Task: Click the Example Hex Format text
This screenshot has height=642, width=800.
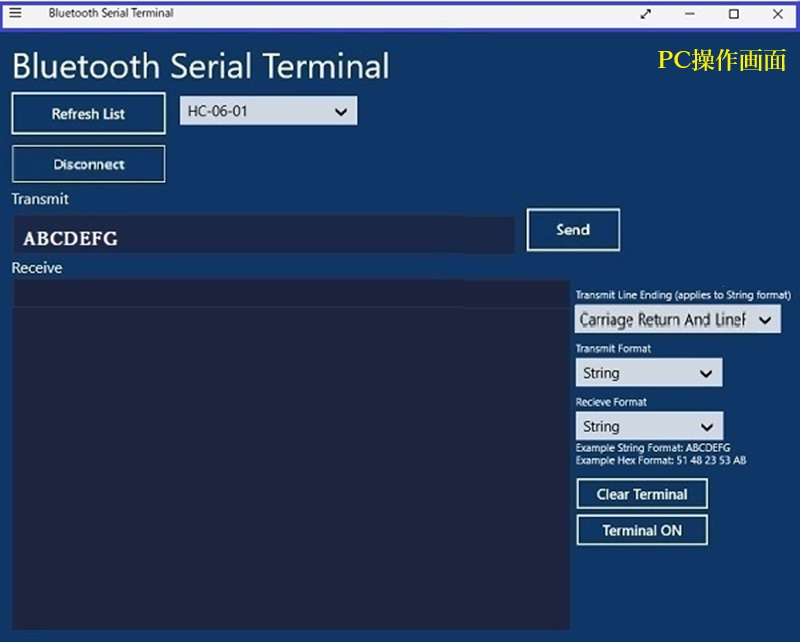Action: pos(660,461)
